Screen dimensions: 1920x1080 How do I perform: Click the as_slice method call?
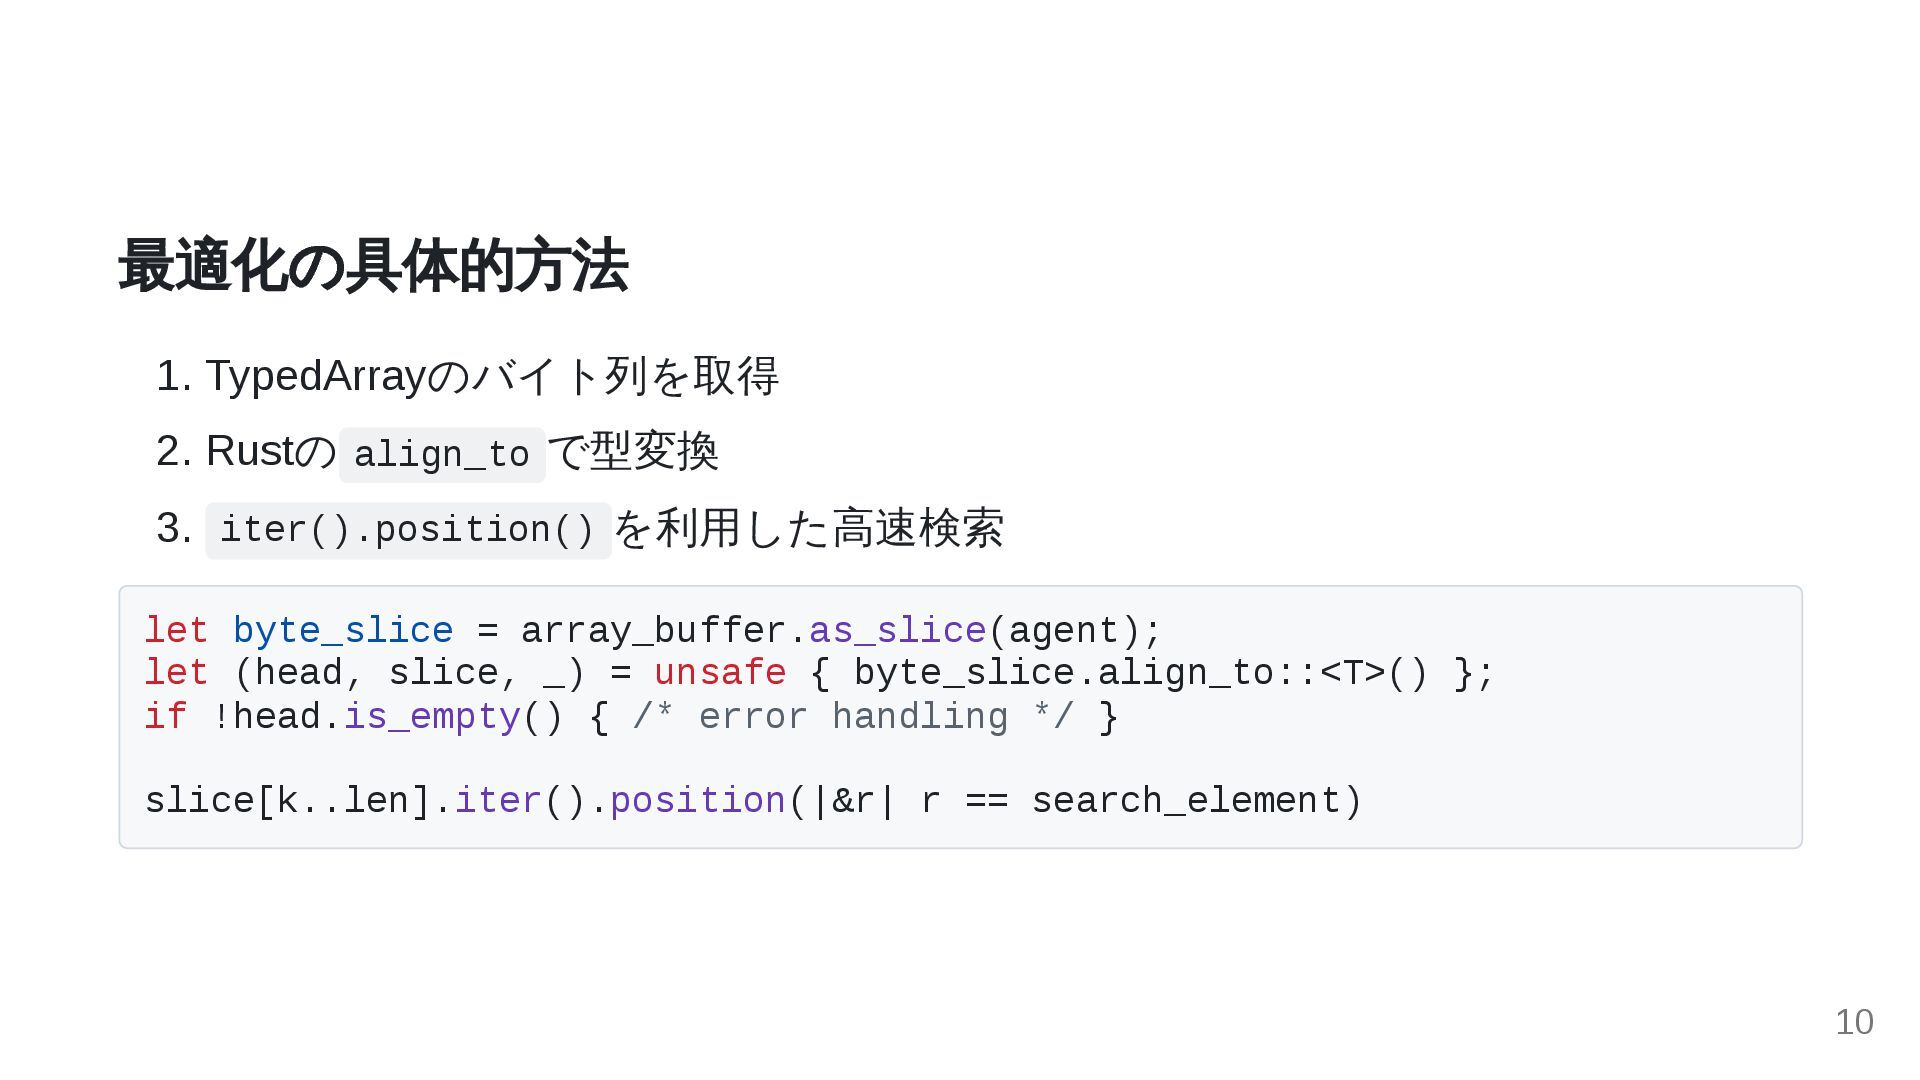[x=897, y=631]
